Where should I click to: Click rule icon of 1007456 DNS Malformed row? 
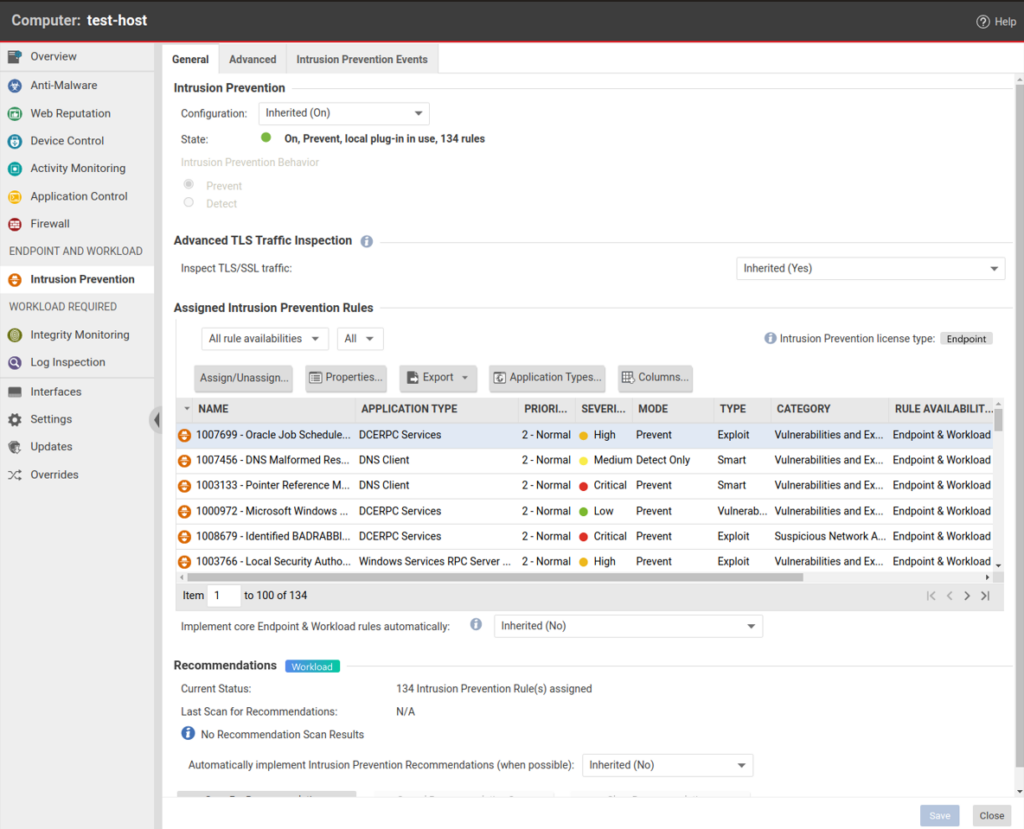click(x=185, y=461)
